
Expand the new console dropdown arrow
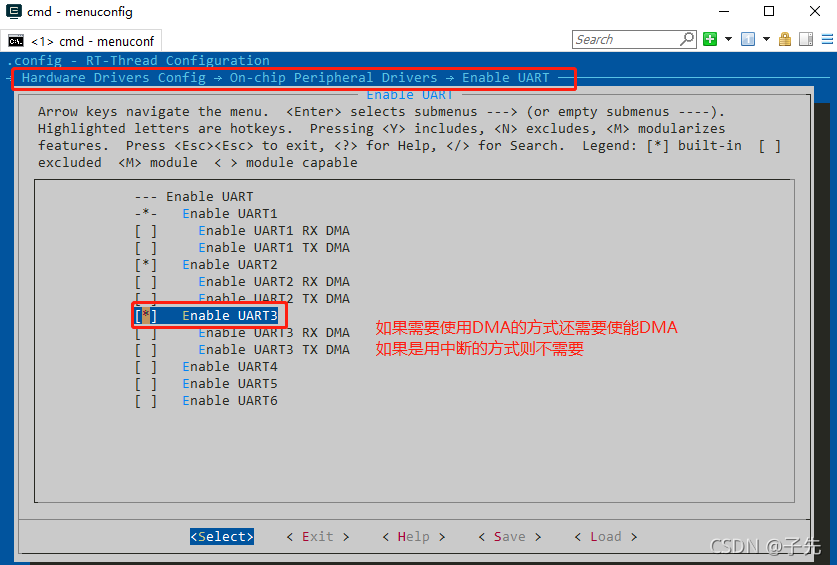[728, 39]
